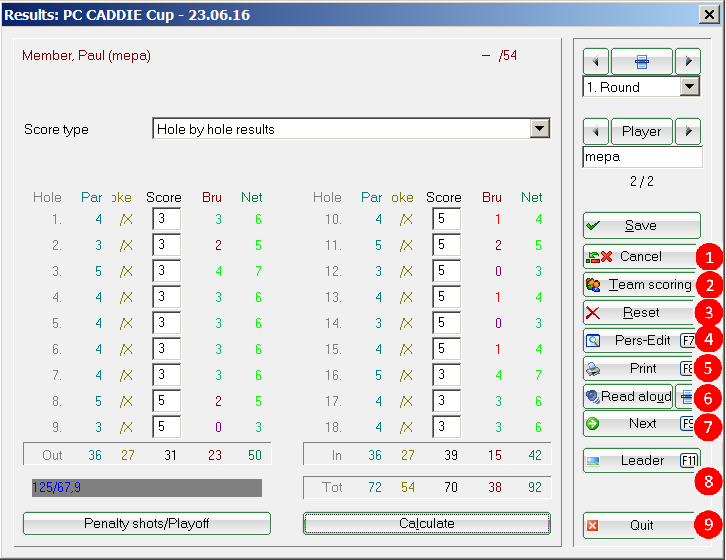
Task: Go to next round with right arrow
Action: [x=688, y=61]
